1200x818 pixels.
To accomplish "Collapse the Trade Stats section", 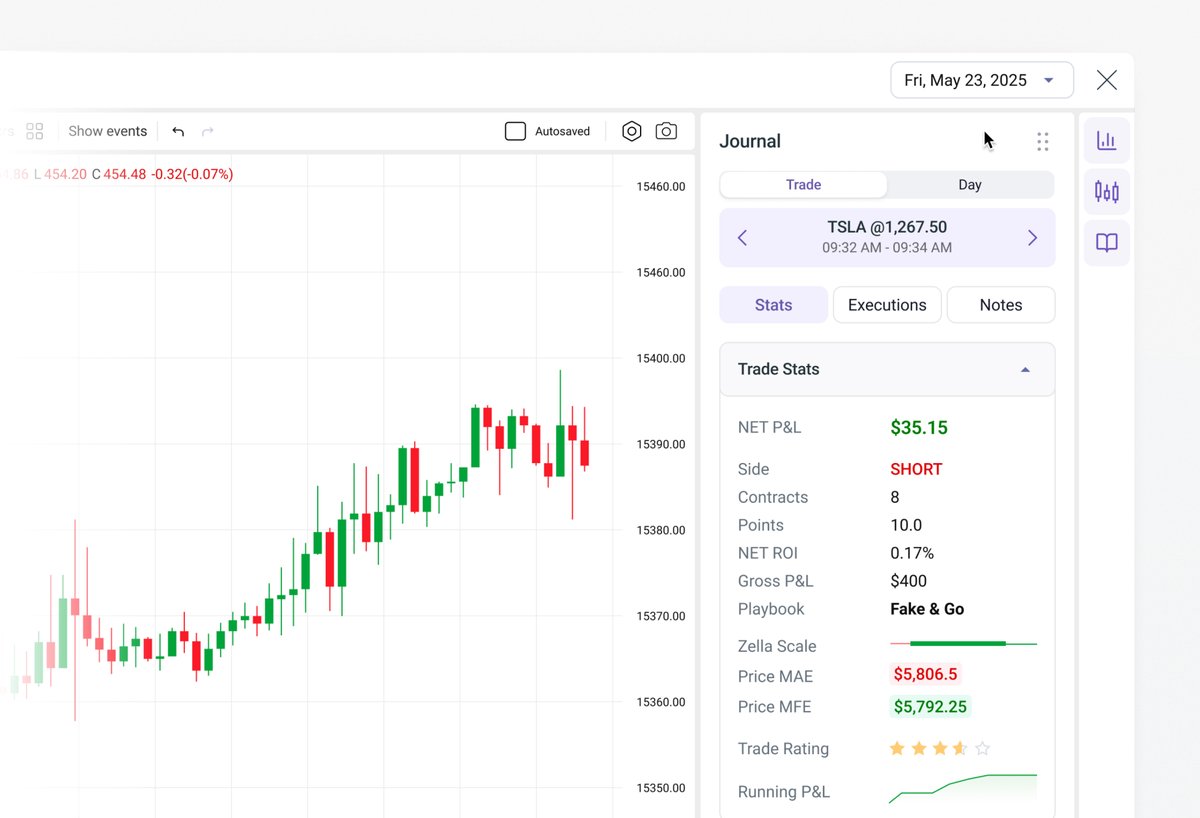I will click(1024, 369).
